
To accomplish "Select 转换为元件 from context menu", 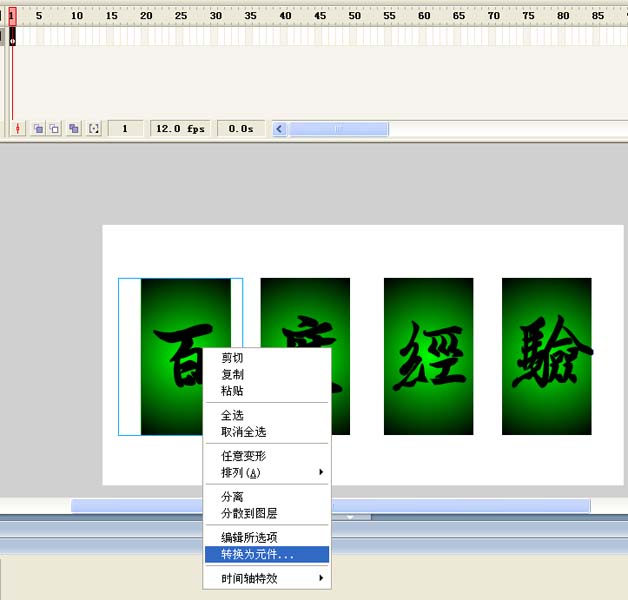I will [257, 554].
